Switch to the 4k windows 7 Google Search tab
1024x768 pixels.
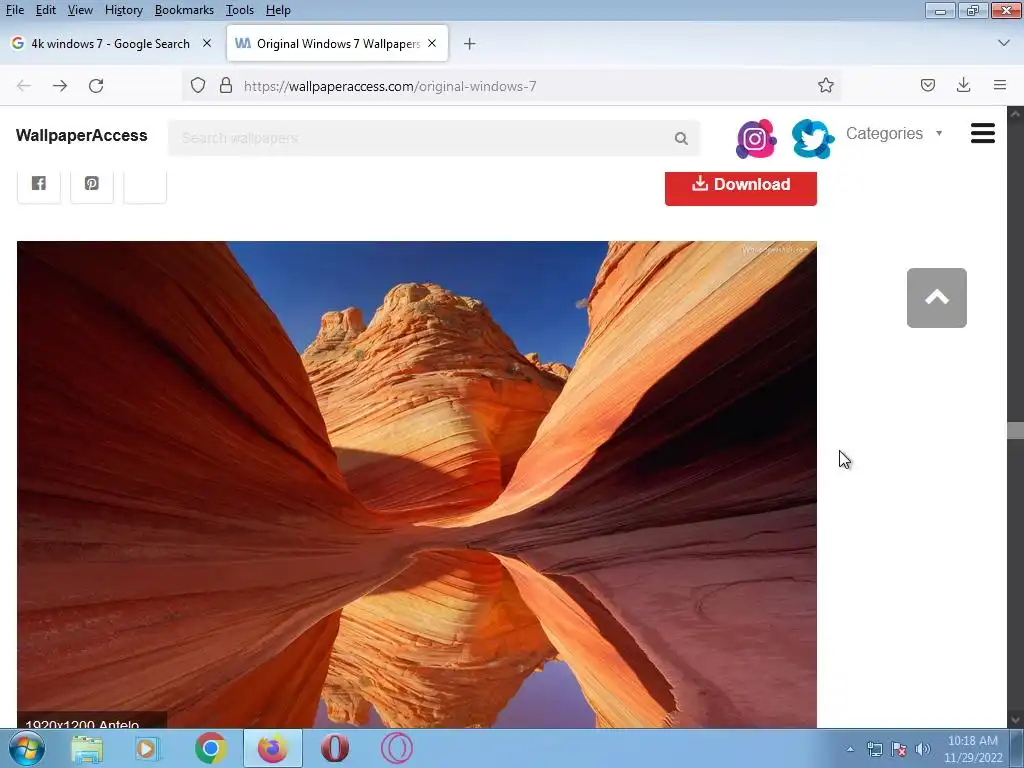[111, 44]
